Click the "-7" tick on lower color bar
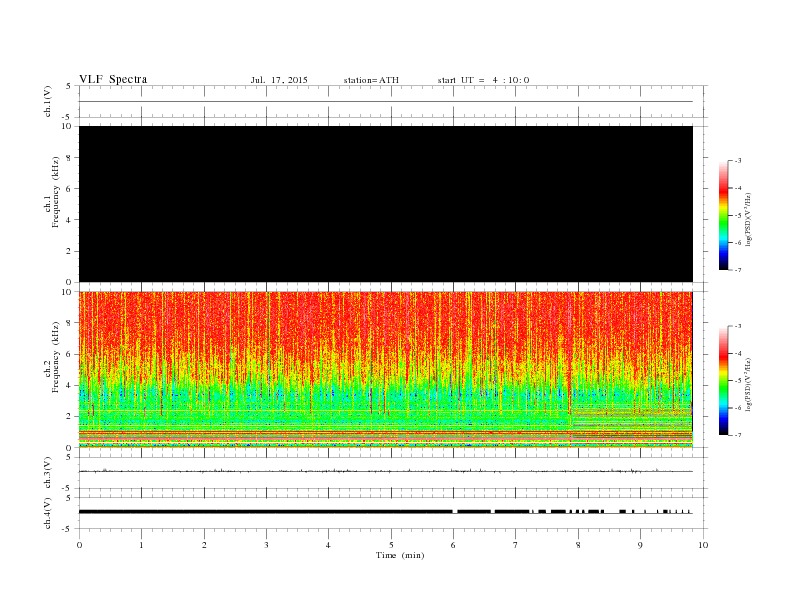 (x=738, y=435)
